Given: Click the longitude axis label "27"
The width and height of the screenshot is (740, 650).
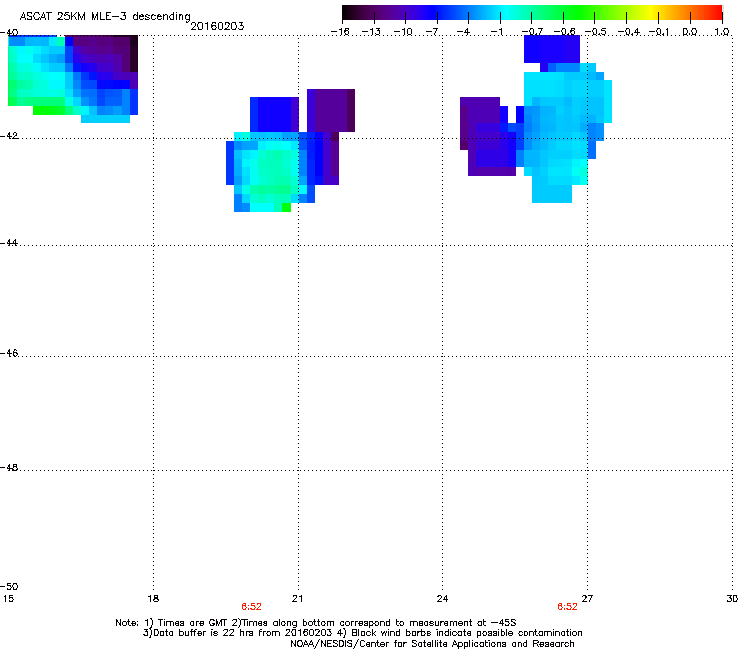Looking at the screenshot, I should (587, 599).
